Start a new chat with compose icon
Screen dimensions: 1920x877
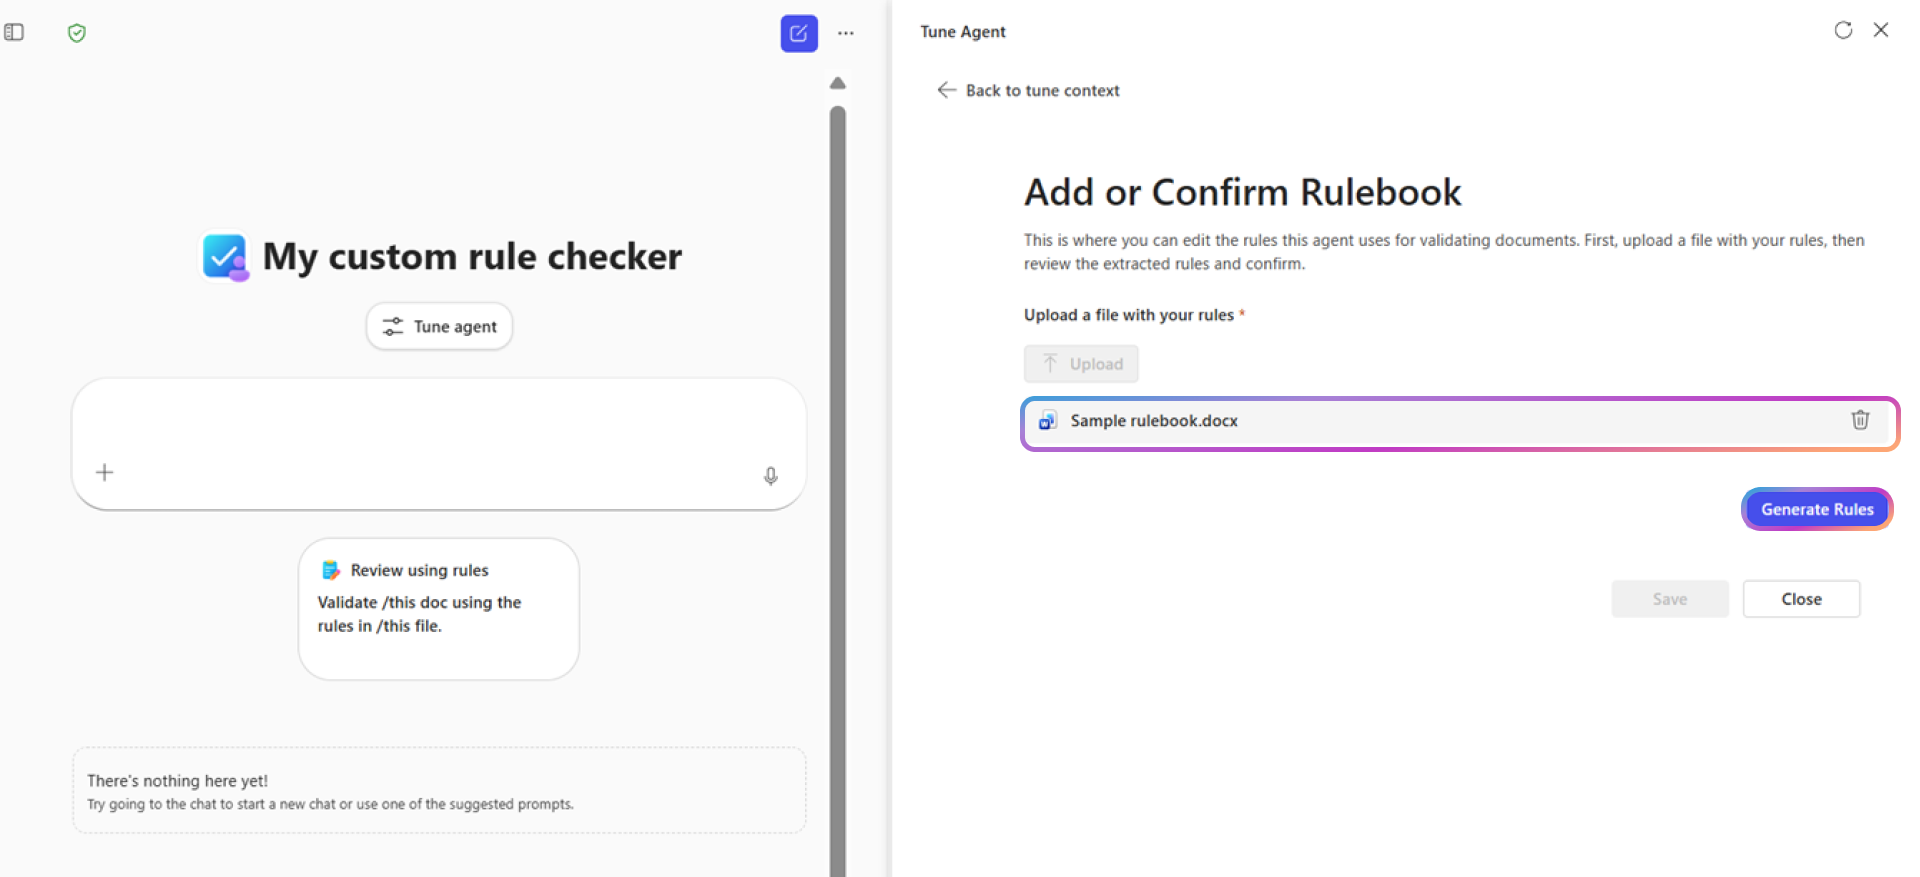click(798, 33)
